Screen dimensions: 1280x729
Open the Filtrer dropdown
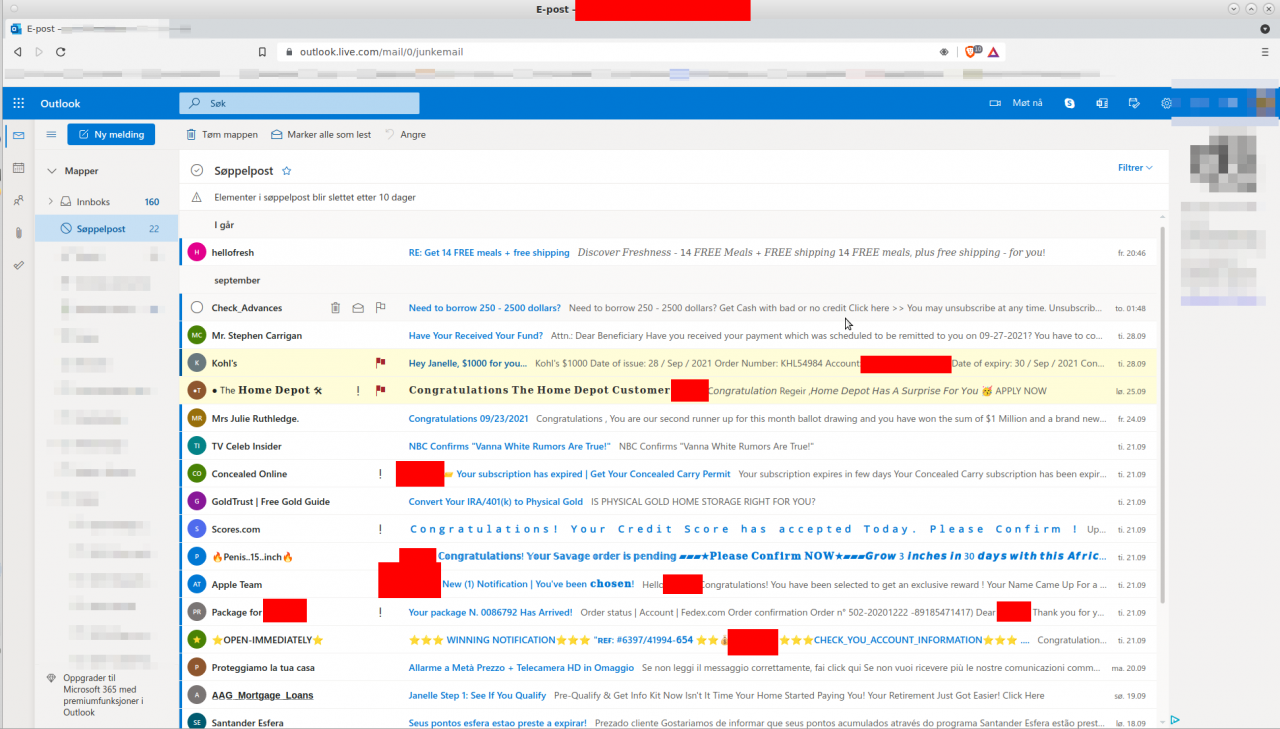[x=1131, y=168]
